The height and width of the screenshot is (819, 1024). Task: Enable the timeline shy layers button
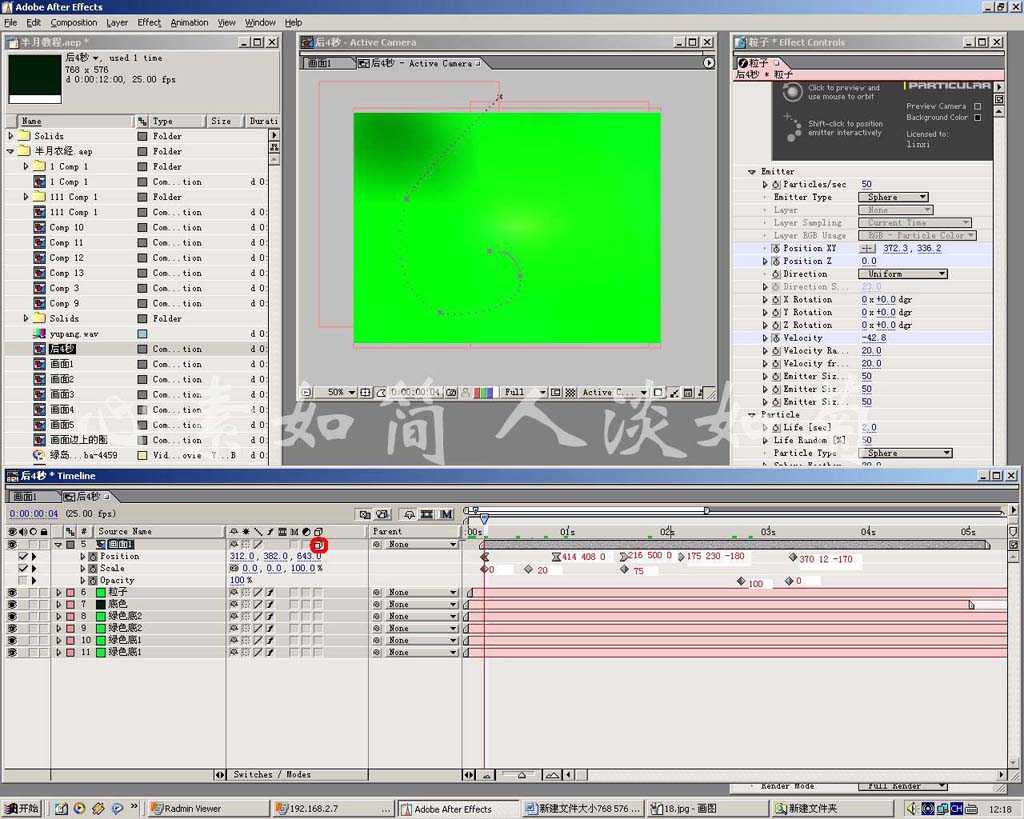(409, 515)
